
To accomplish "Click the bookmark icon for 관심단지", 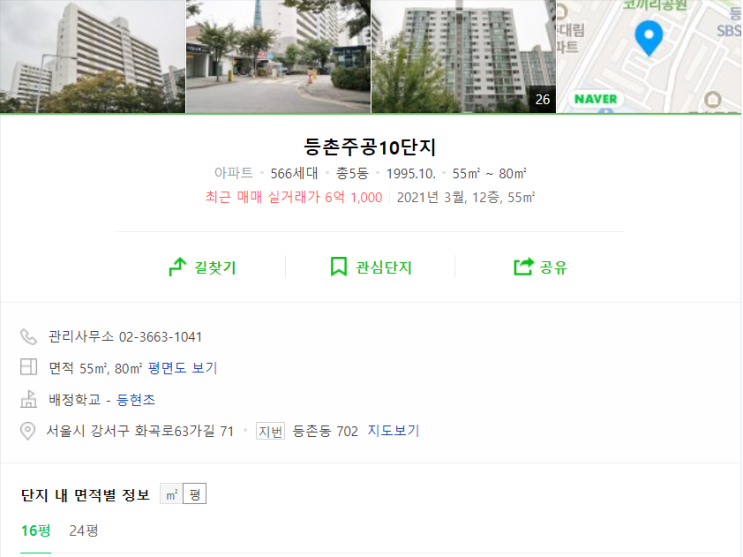I will tap(338, 266).
